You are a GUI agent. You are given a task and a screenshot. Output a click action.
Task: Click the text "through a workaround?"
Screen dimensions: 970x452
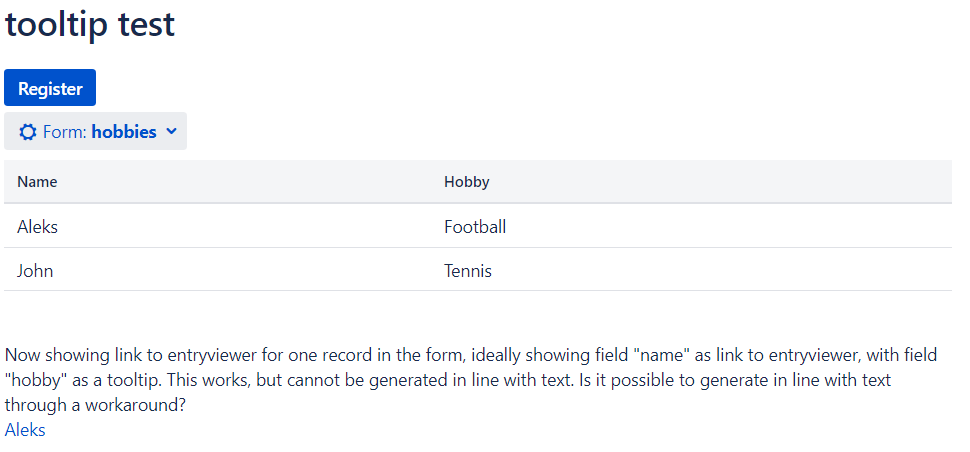[x=95, y=405]
